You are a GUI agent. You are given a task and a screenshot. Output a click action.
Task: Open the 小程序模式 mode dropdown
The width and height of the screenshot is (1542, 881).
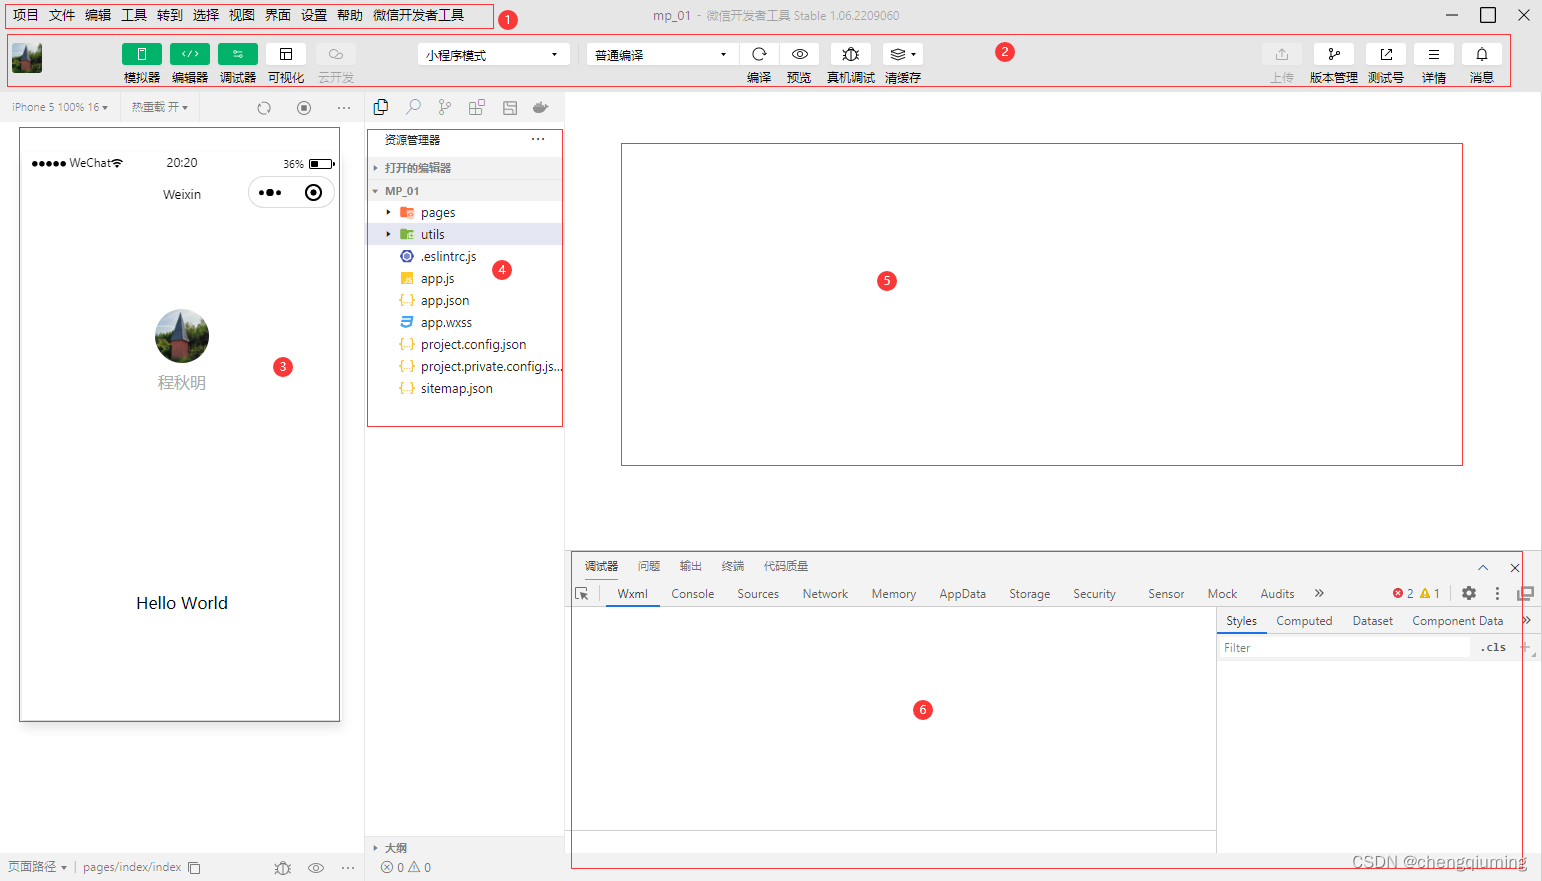tap(493, 55)
